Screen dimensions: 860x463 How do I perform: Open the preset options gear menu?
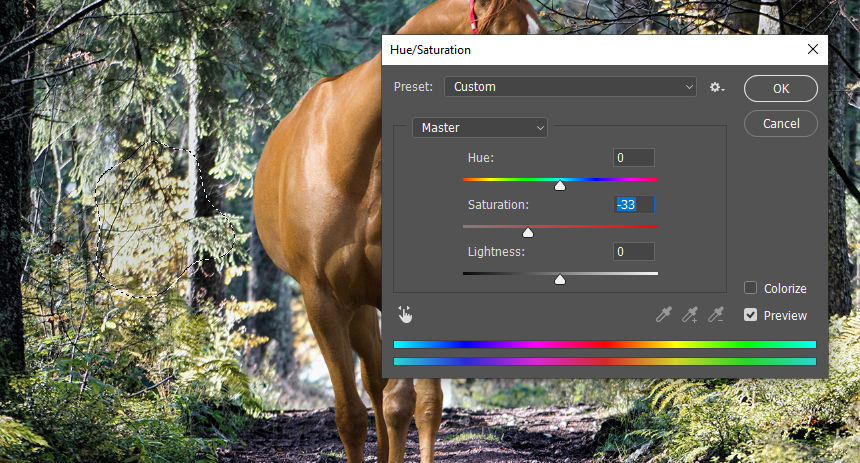click(x=717, y=87)
